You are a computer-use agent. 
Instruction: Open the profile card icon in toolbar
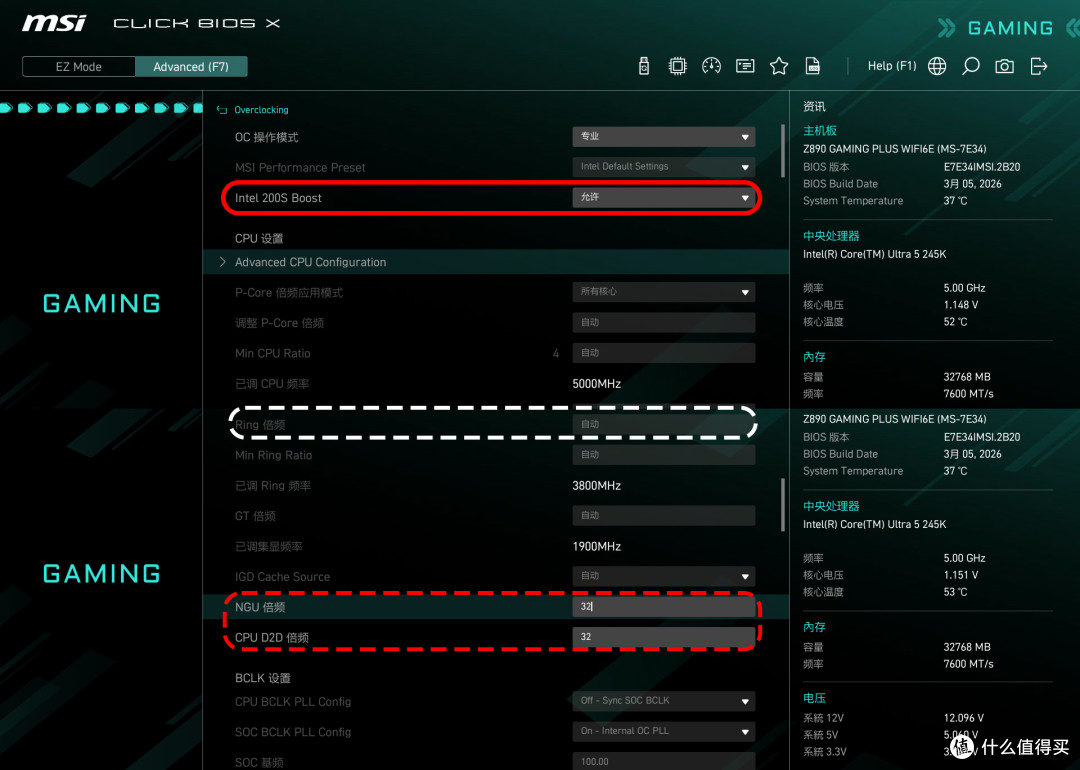coord(745,66)
